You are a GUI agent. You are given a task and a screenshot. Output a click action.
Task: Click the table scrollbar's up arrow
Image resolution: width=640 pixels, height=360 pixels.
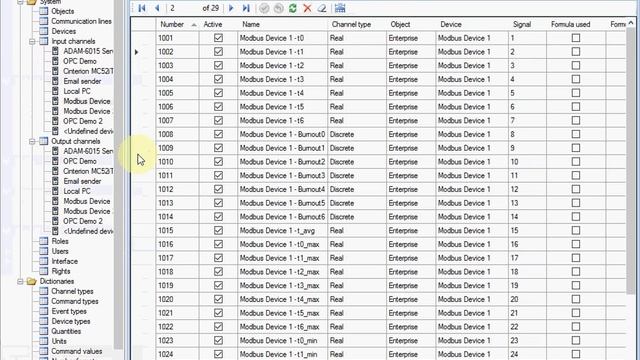point(631,23)
